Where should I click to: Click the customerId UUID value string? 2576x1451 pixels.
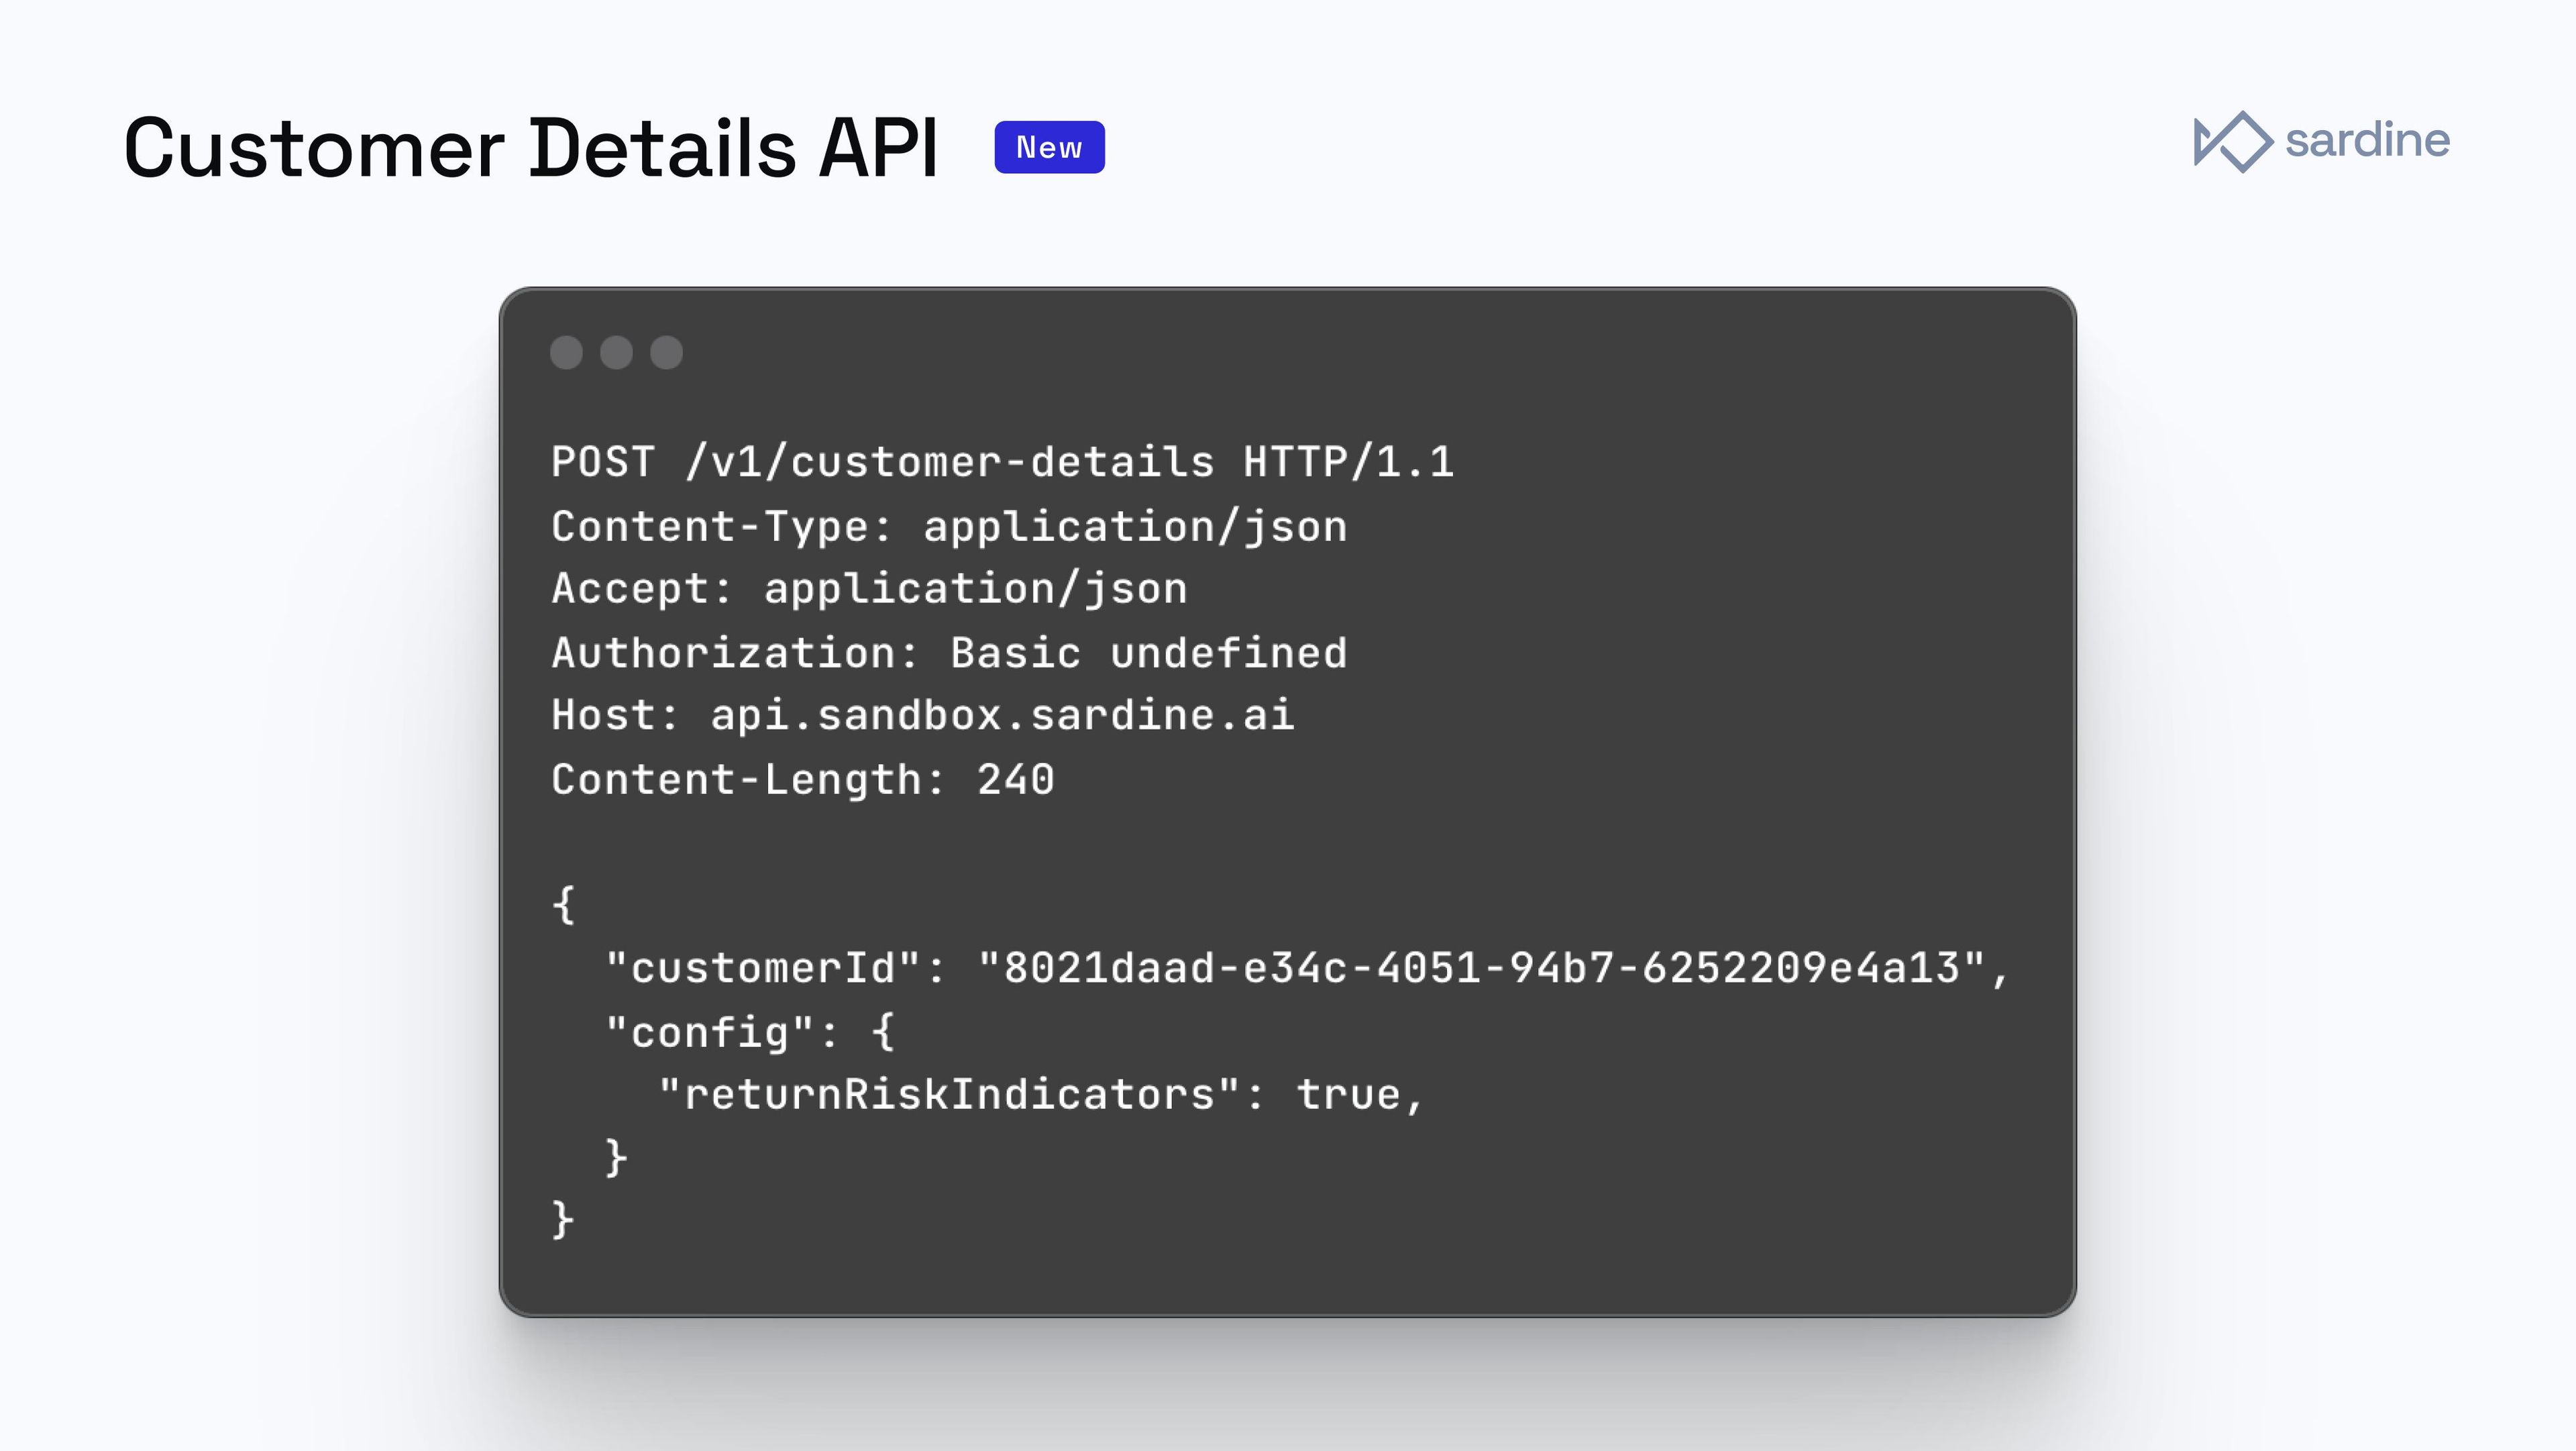click(1481, 968)
